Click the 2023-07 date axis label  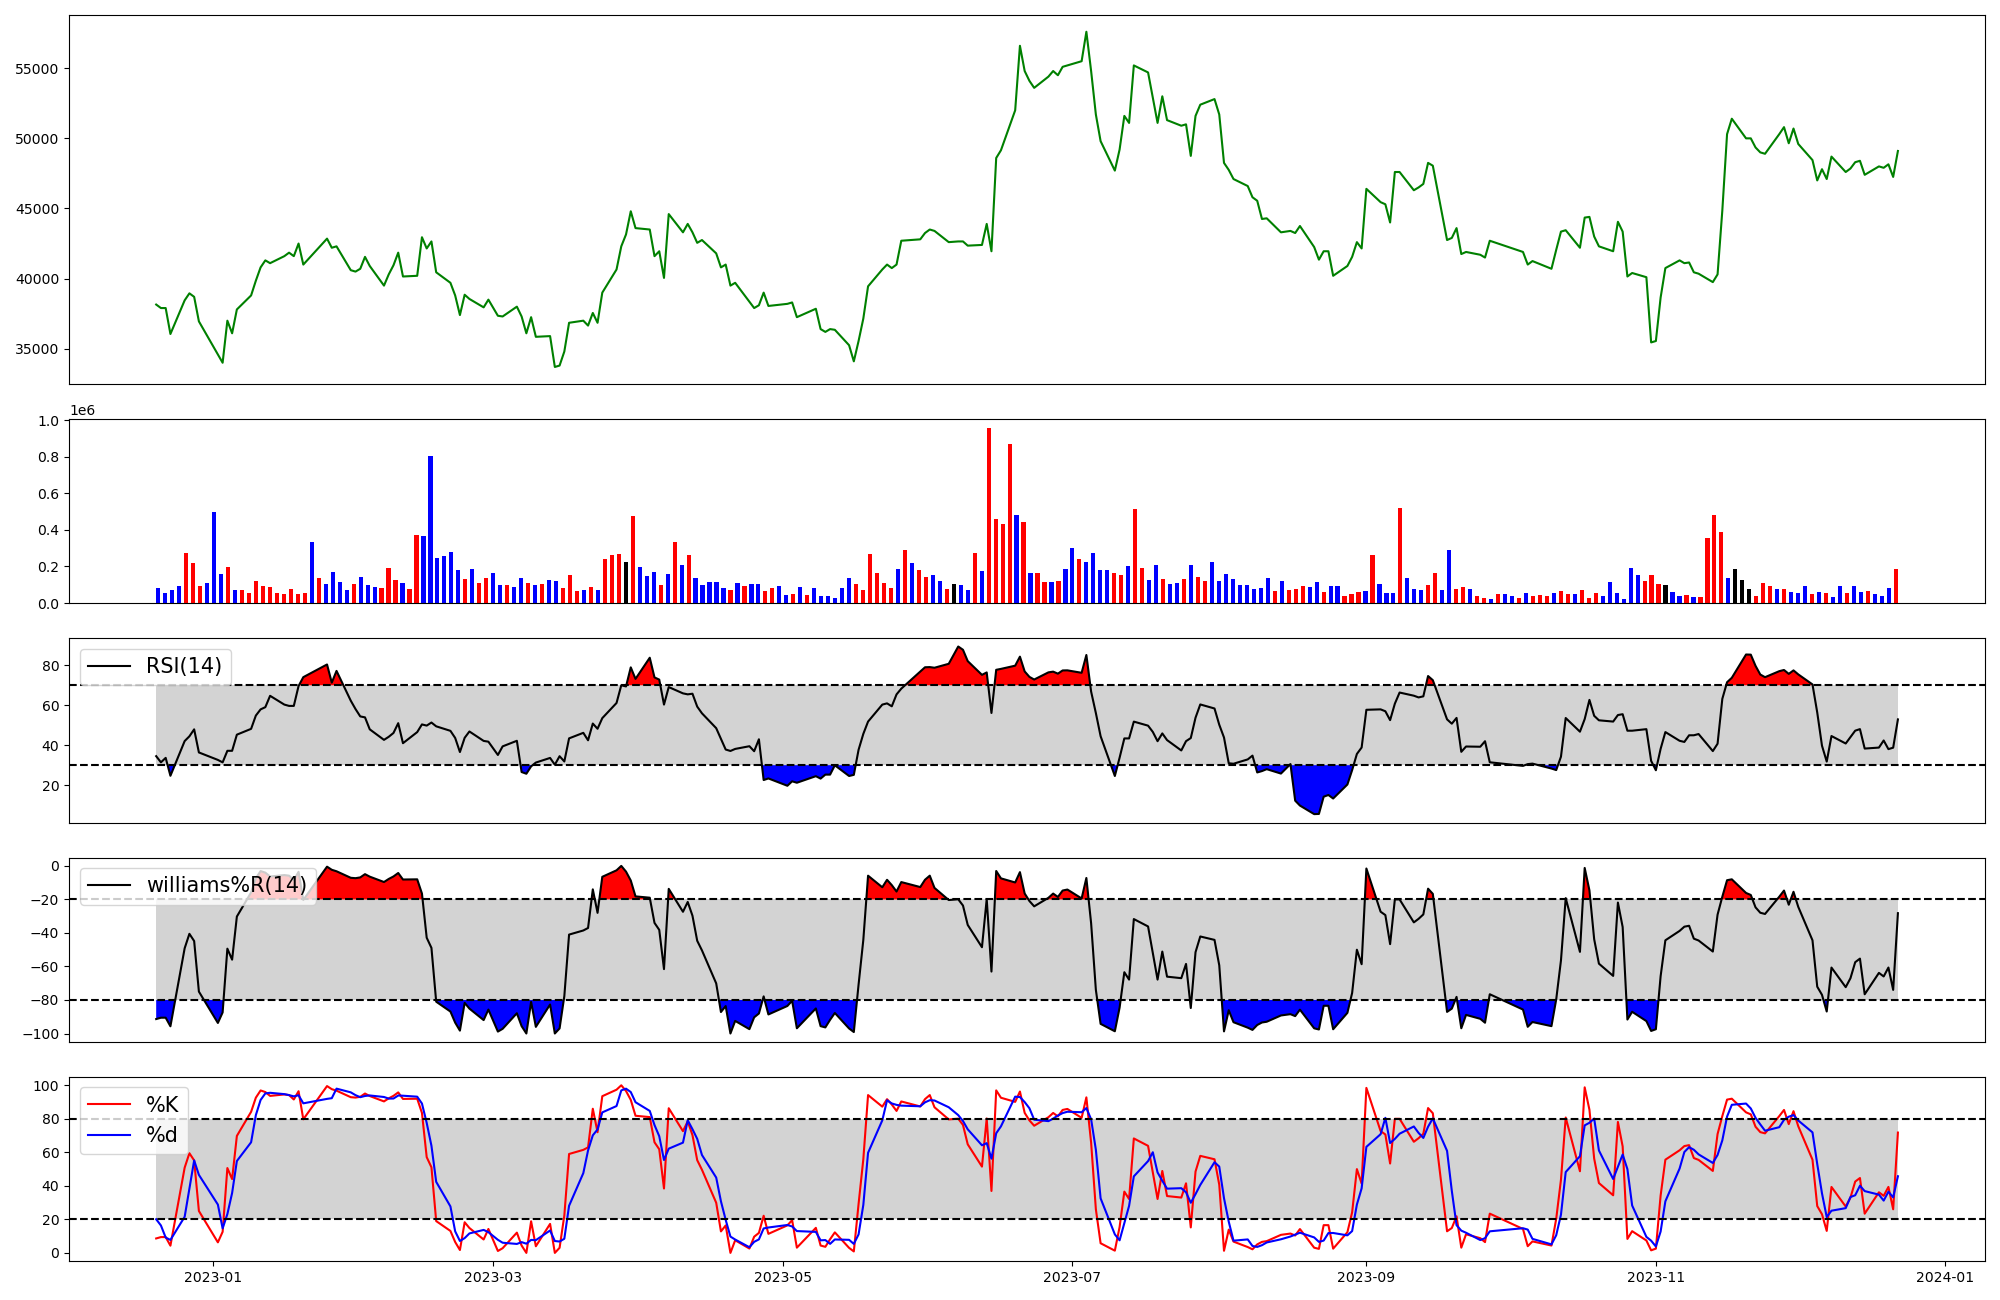(1072, 1277)
